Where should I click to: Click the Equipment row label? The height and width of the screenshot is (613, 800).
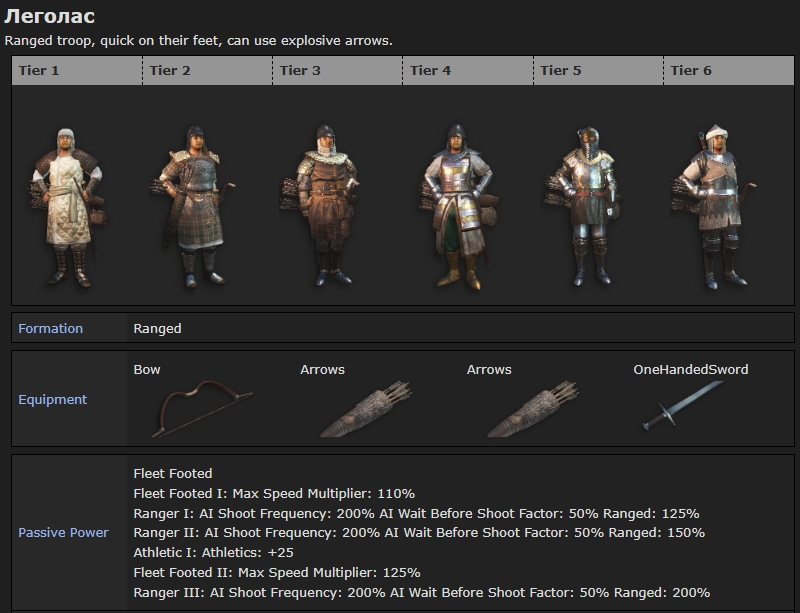(52, 399)
